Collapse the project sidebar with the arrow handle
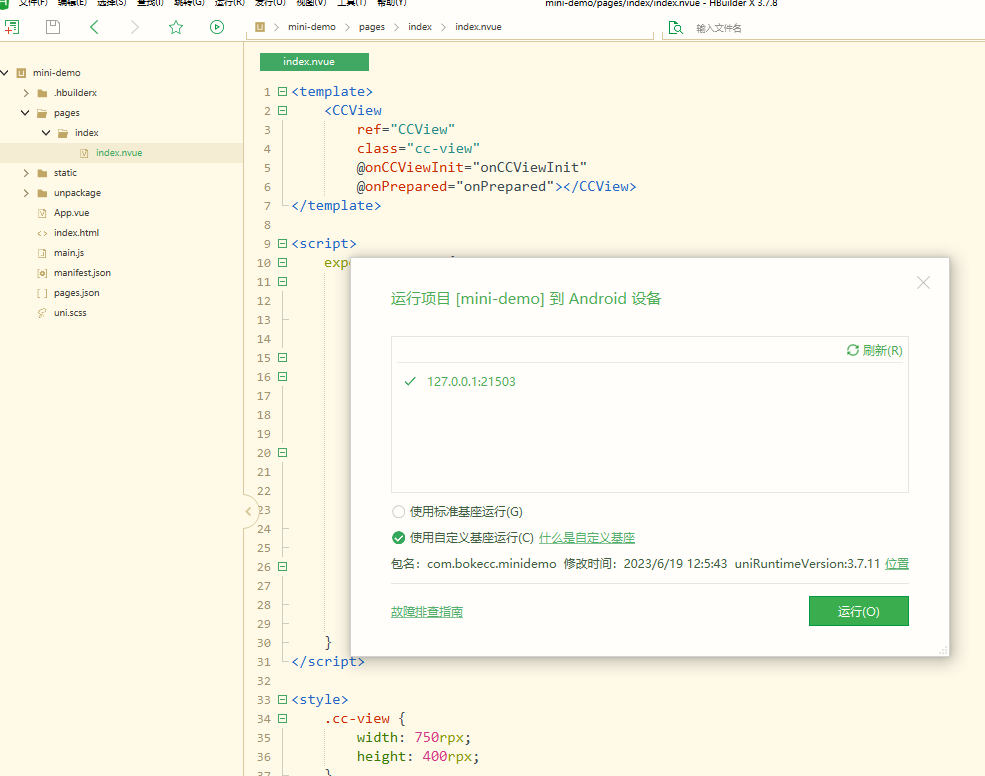The image size is (985, 776). (248, 511)
